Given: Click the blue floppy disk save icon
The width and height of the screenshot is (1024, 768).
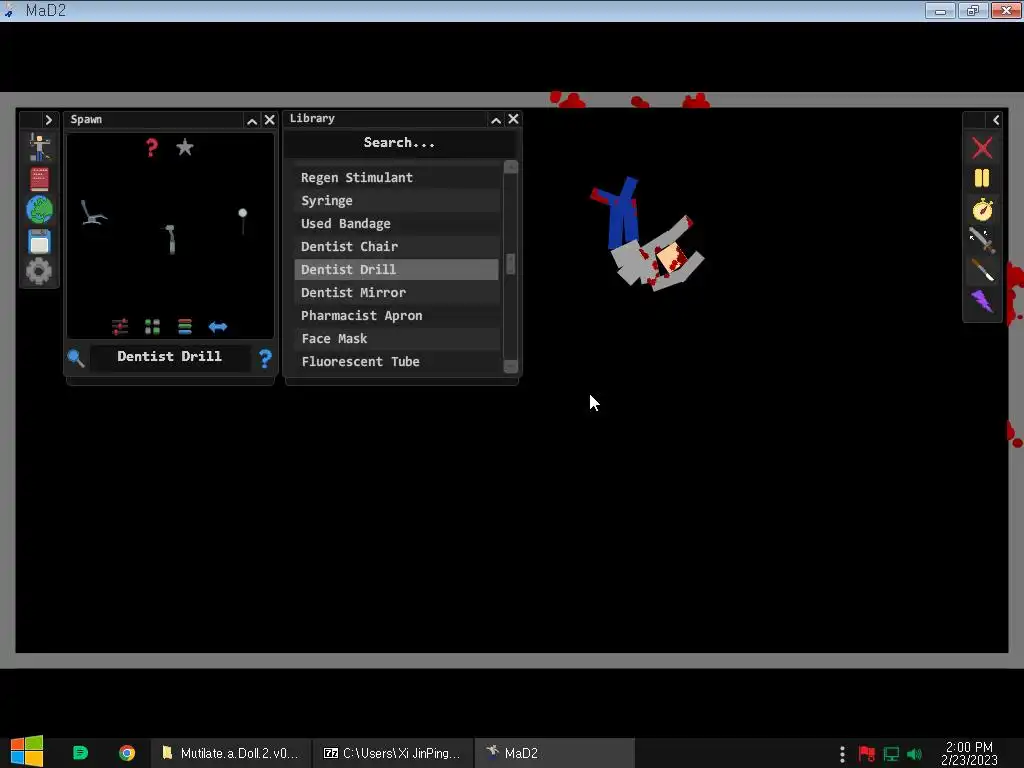Looking at the screenshot, I should (x=39, y=242).
